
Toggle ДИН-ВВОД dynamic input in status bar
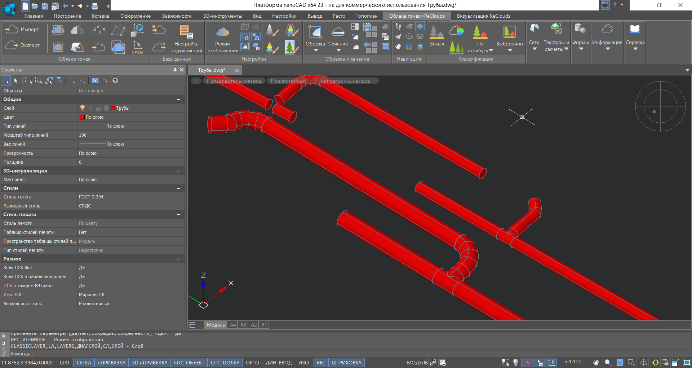279,363
